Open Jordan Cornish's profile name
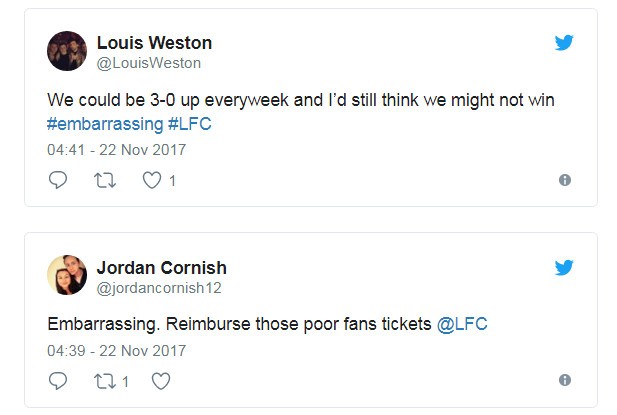This screenshot has height=415, width=617. click(x=161, y=268)
